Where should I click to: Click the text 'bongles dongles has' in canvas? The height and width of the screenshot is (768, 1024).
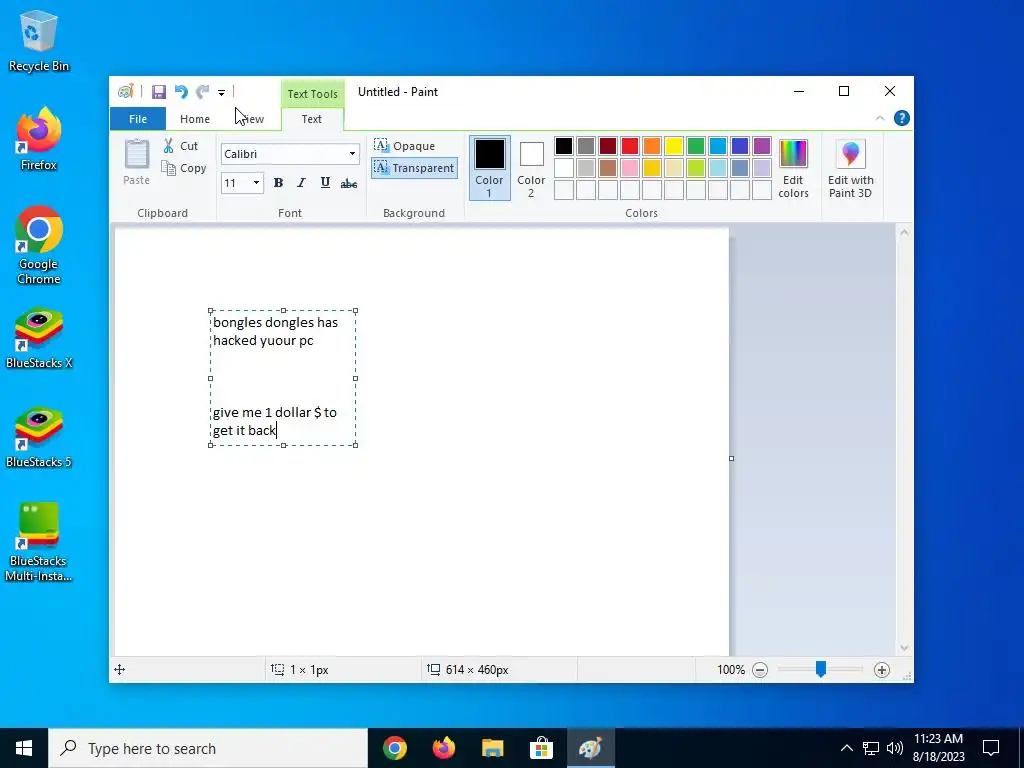coord(276,323)
